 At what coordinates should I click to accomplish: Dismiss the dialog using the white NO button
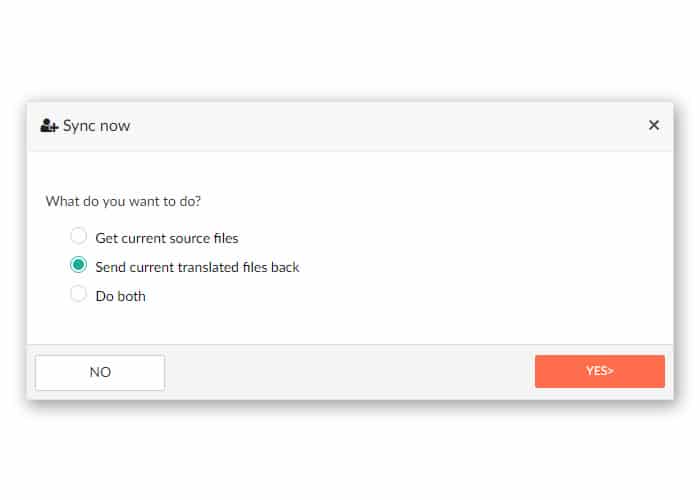(x=100, y=372)
